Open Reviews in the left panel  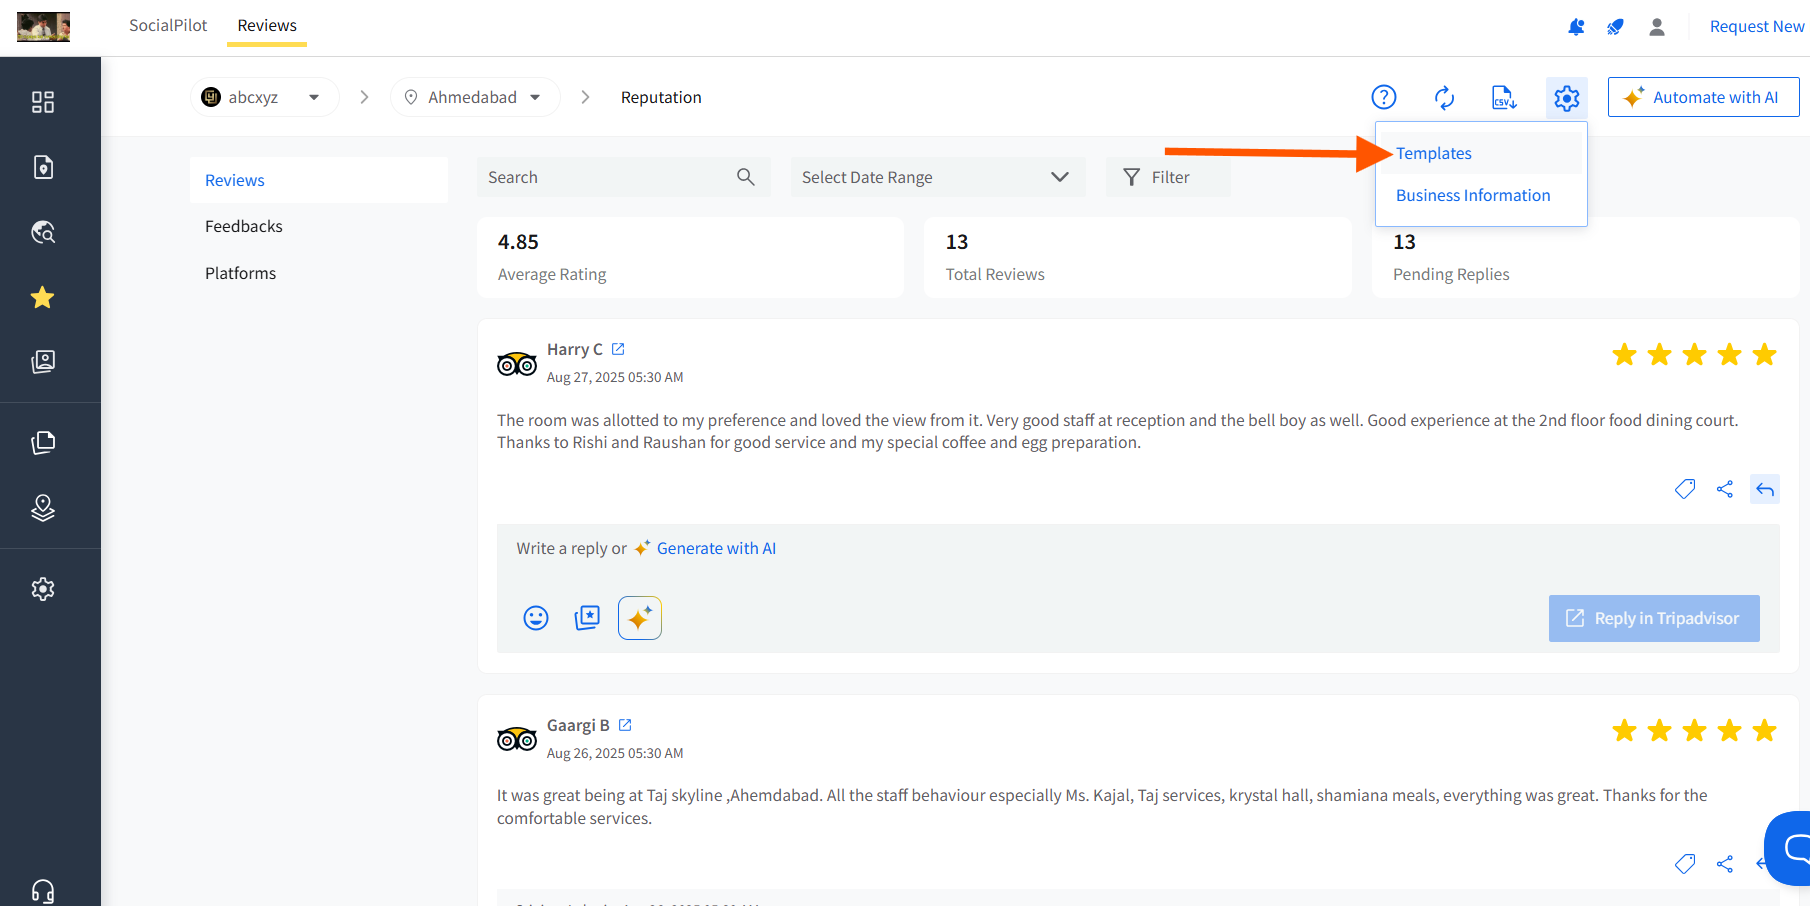[x=319, y=180]
